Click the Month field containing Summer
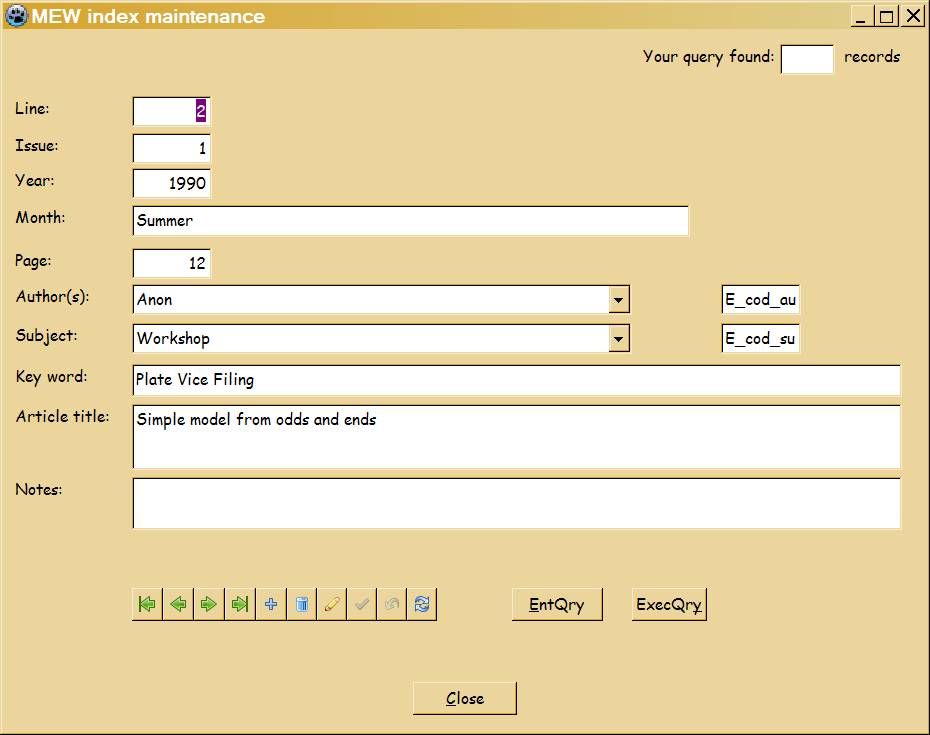 pyautogui.click(x=410, y=221)
